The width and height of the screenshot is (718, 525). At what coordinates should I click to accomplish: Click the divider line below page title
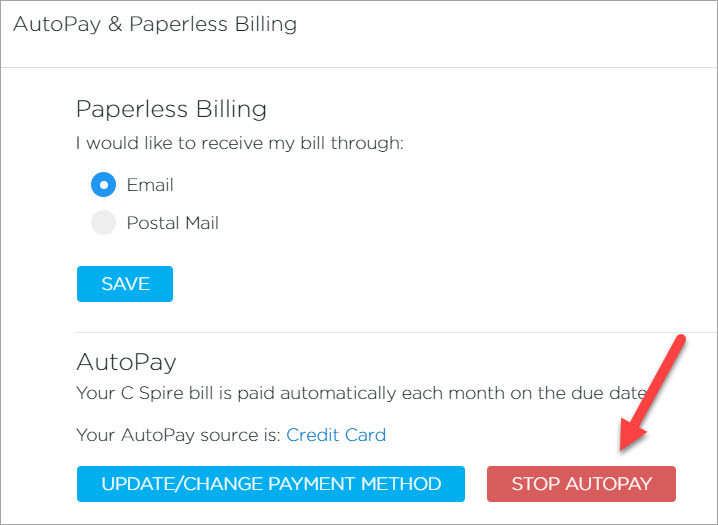(x=359, y=67)
